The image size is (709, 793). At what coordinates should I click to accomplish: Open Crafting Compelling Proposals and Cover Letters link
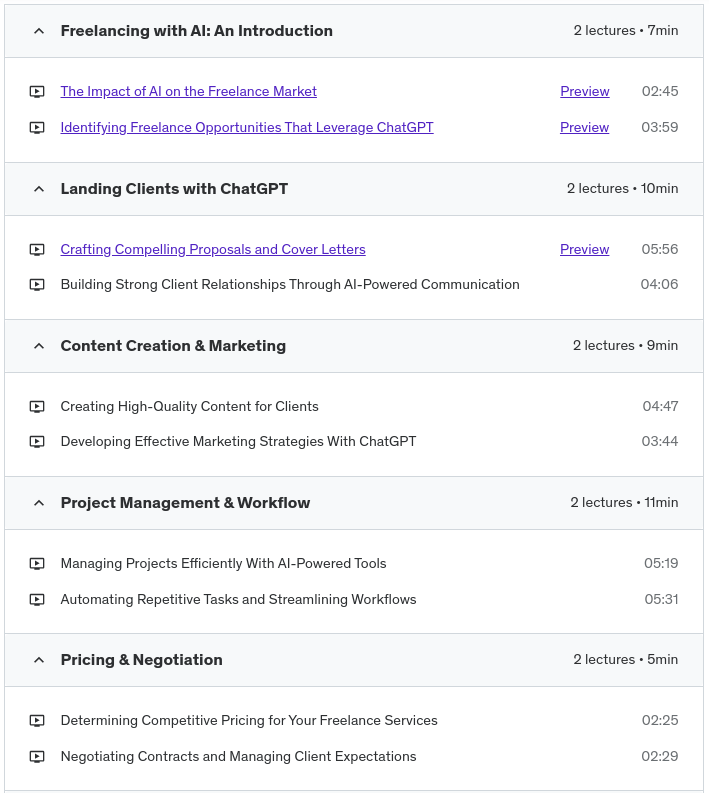(213, 250)
